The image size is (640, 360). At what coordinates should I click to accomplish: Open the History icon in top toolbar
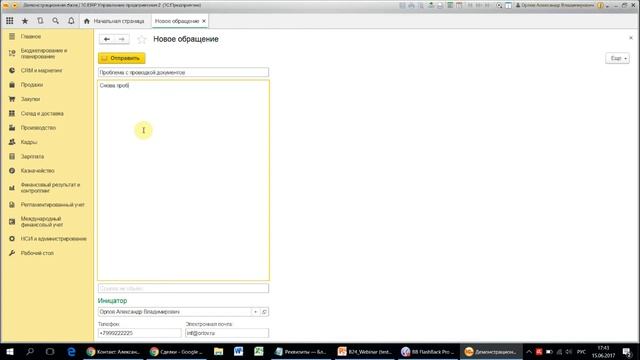[40, 21]
